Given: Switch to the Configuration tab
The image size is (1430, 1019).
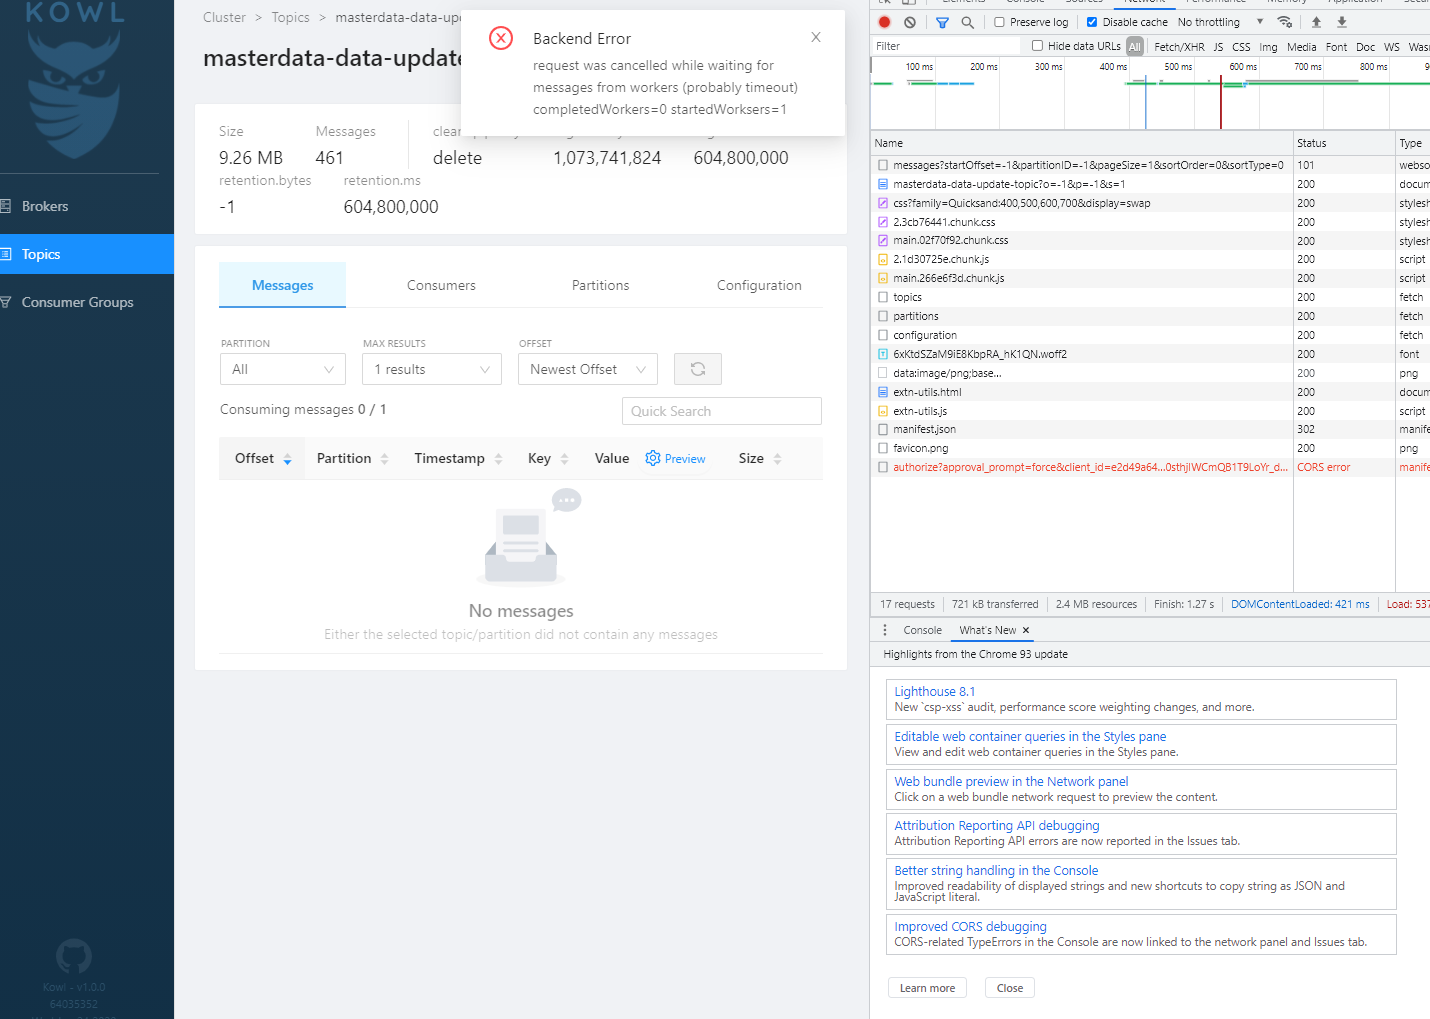Looking at the screenshot, I should coord(759,285).
